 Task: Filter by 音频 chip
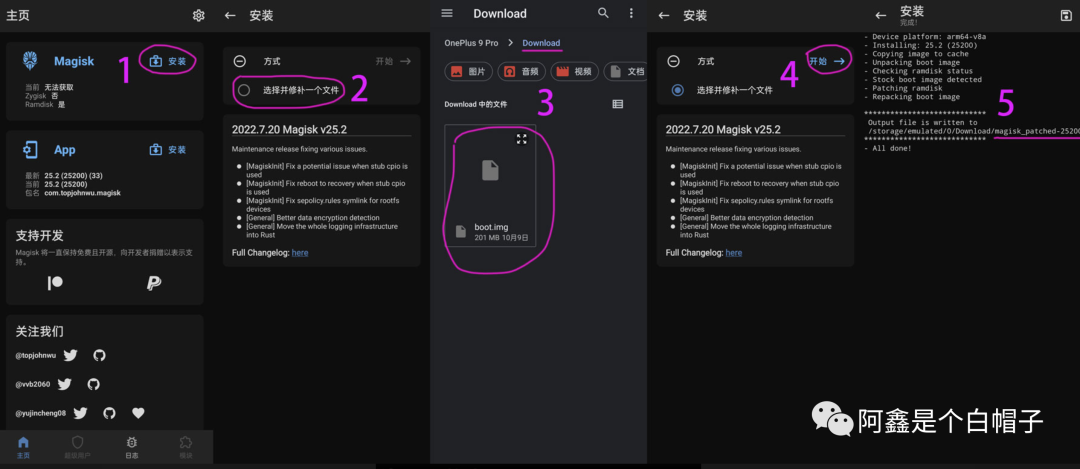(x=521, y=71)
